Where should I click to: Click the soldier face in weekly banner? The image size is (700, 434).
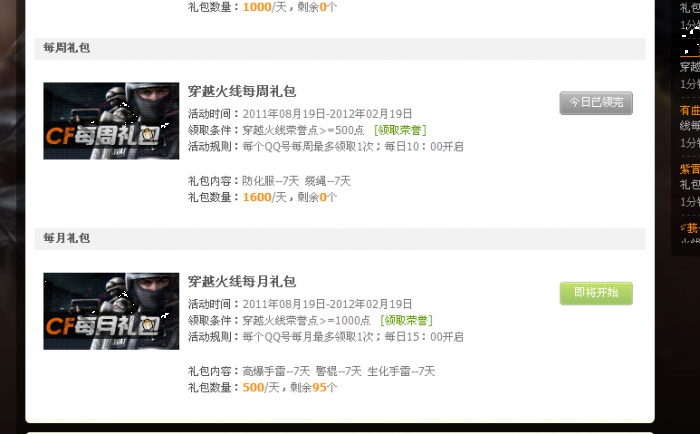pyautogui.click(x=153, y=100)
